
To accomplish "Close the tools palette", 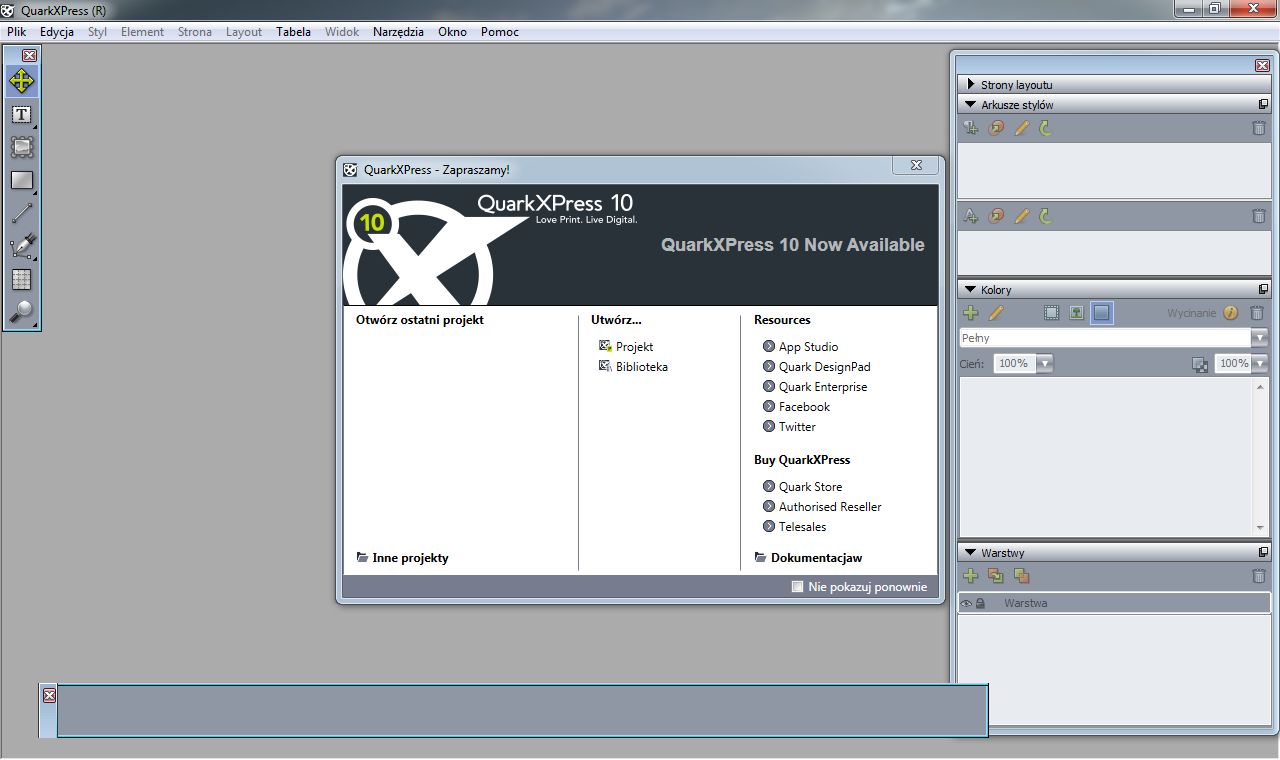I will coord(29,56).
